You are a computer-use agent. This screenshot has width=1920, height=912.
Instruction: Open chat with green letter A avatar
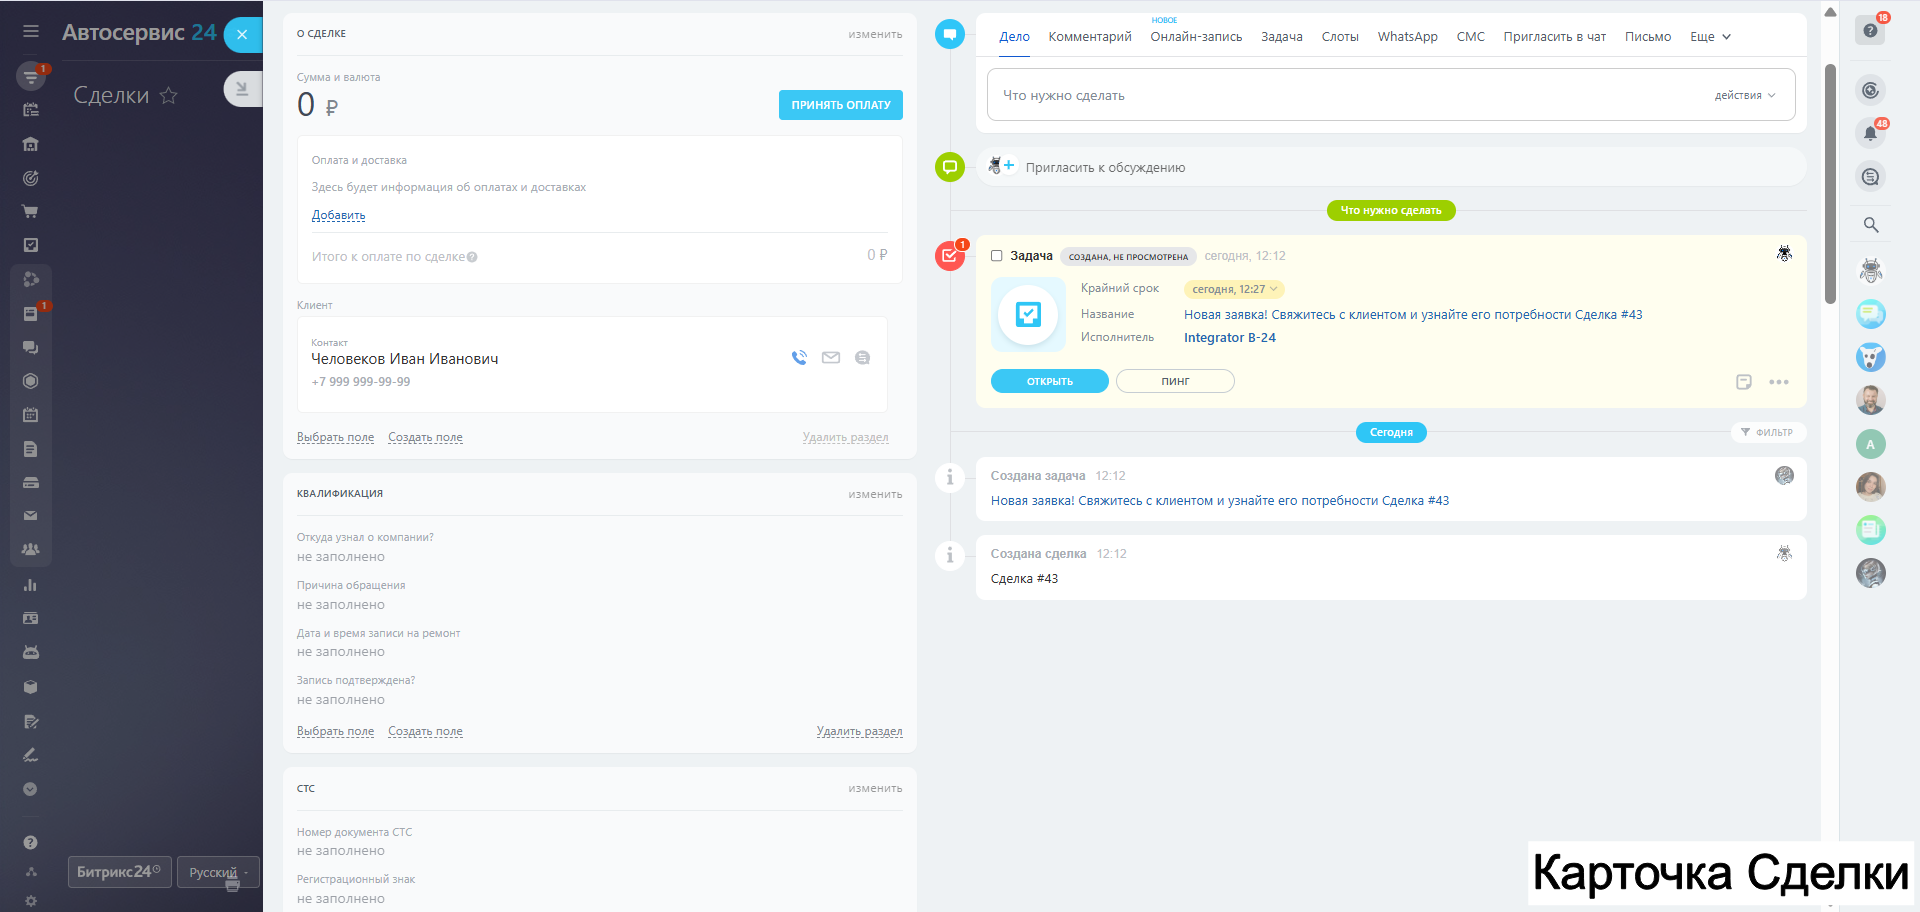[1871, 444]
